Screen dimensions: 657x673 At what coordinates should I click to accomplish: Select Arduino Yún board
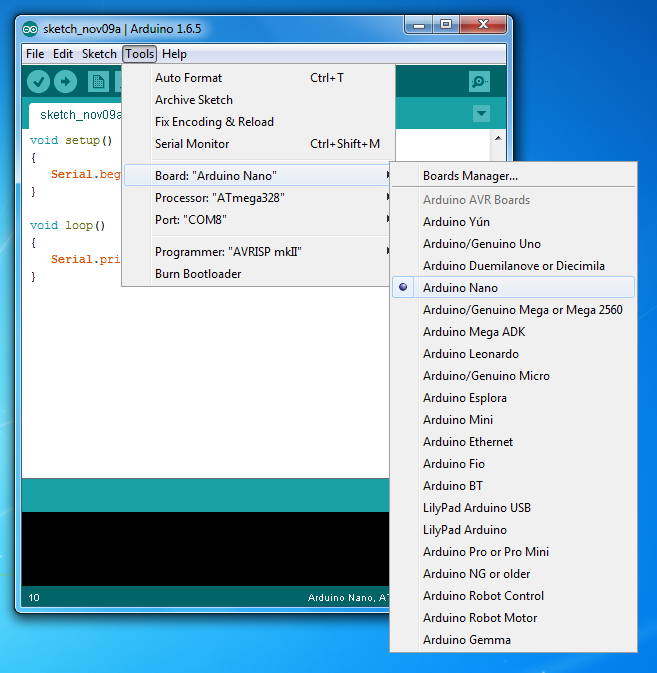513,222
